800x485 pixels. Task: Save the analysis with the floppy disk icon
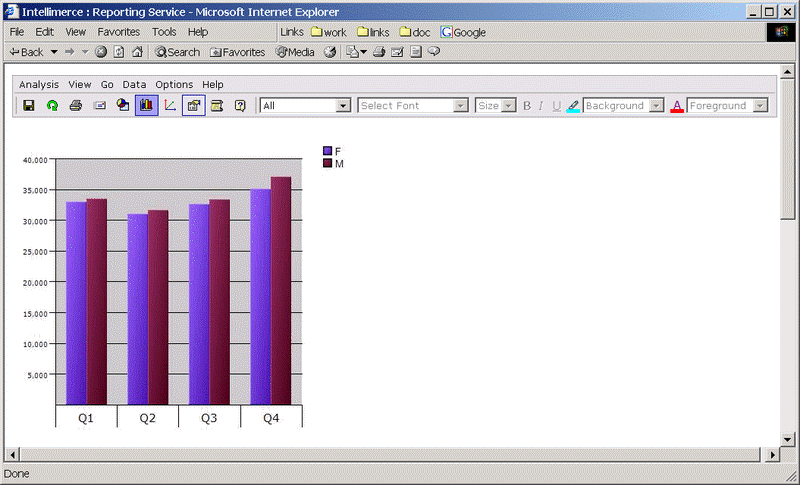29,106
